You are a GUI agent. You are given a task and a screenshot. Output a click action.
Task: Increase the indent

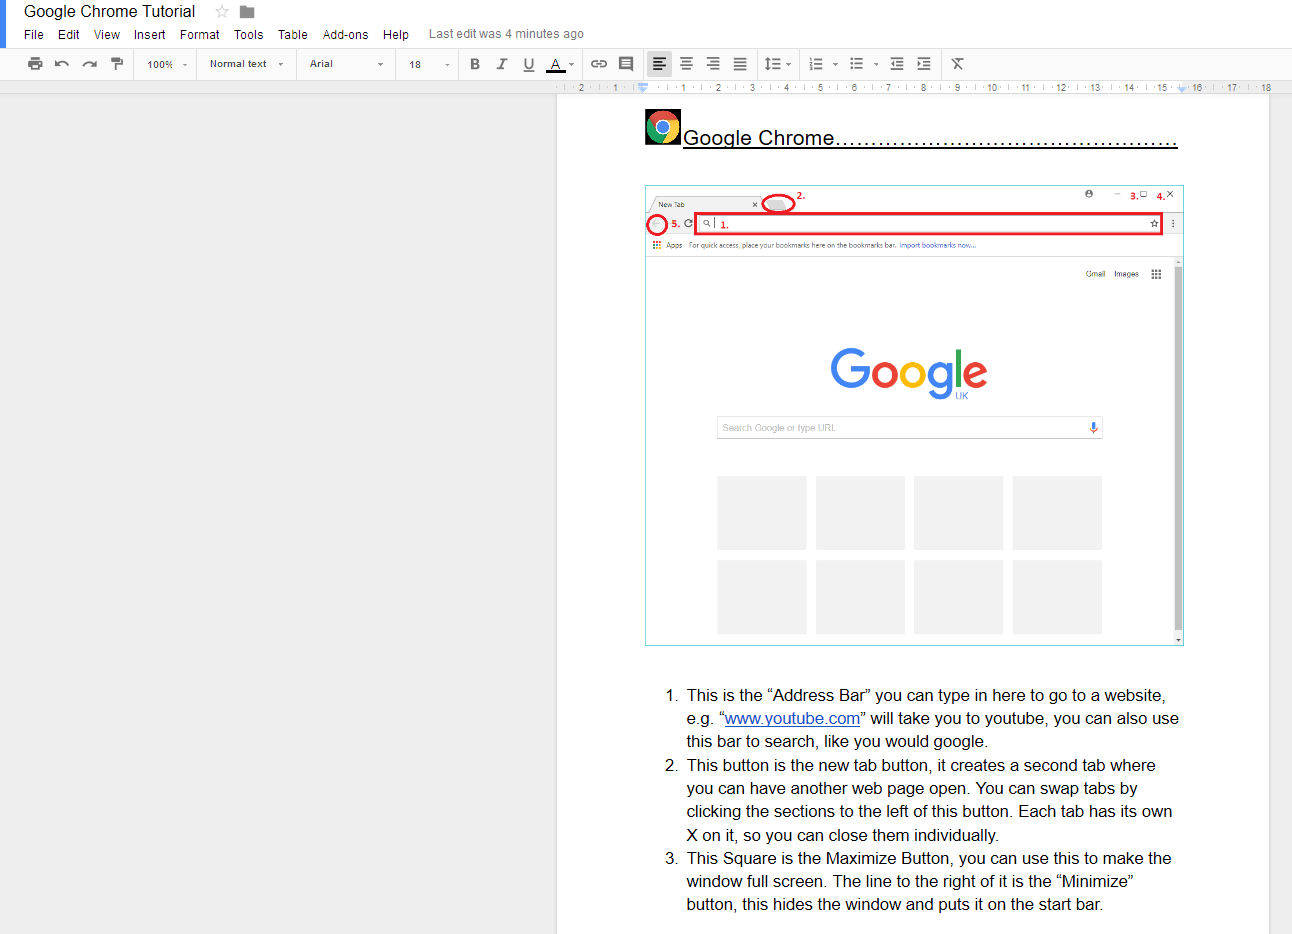coord(924,64)
